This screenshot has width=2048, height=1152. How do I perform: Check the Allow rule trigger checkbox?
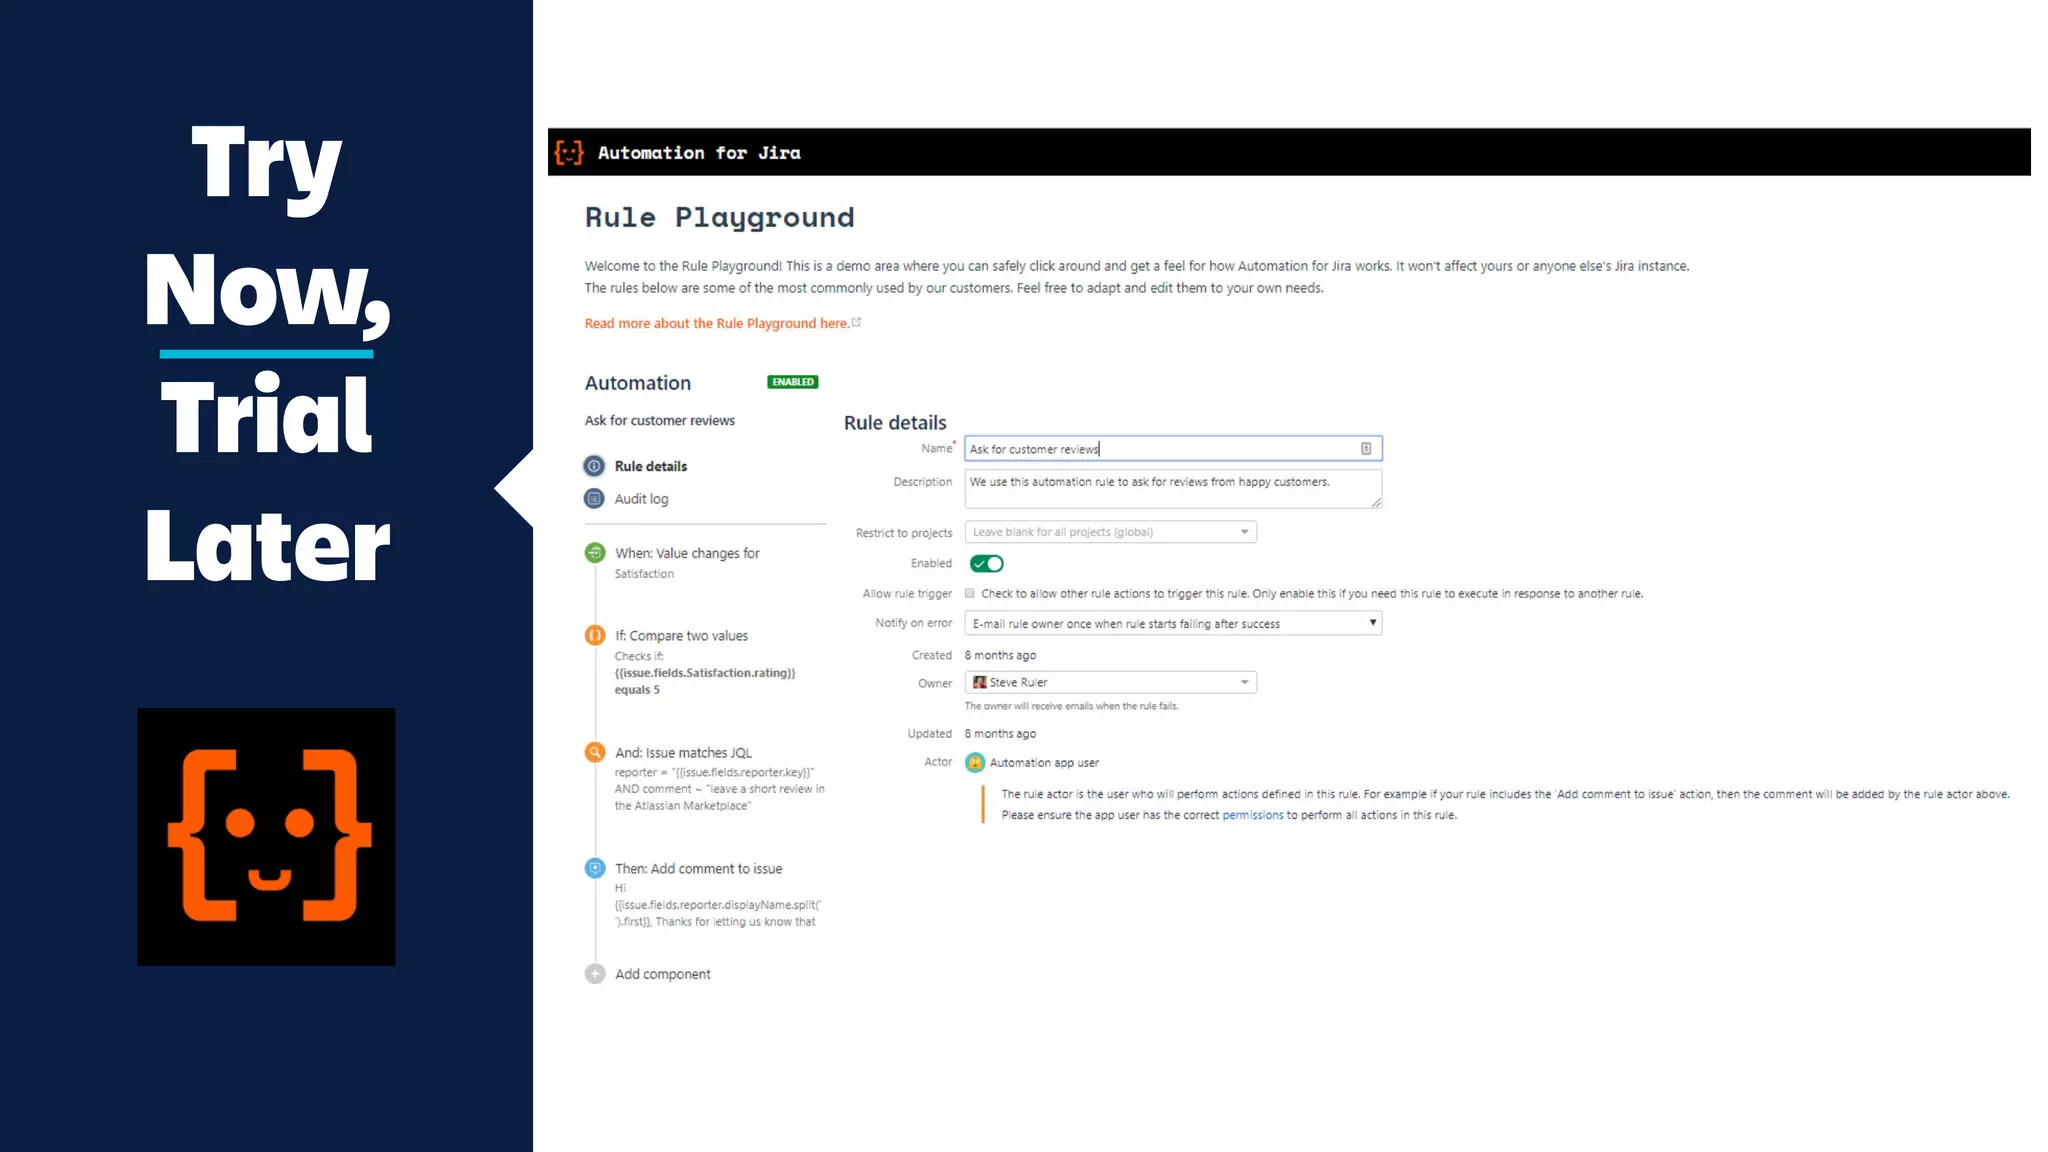[969, 593]
